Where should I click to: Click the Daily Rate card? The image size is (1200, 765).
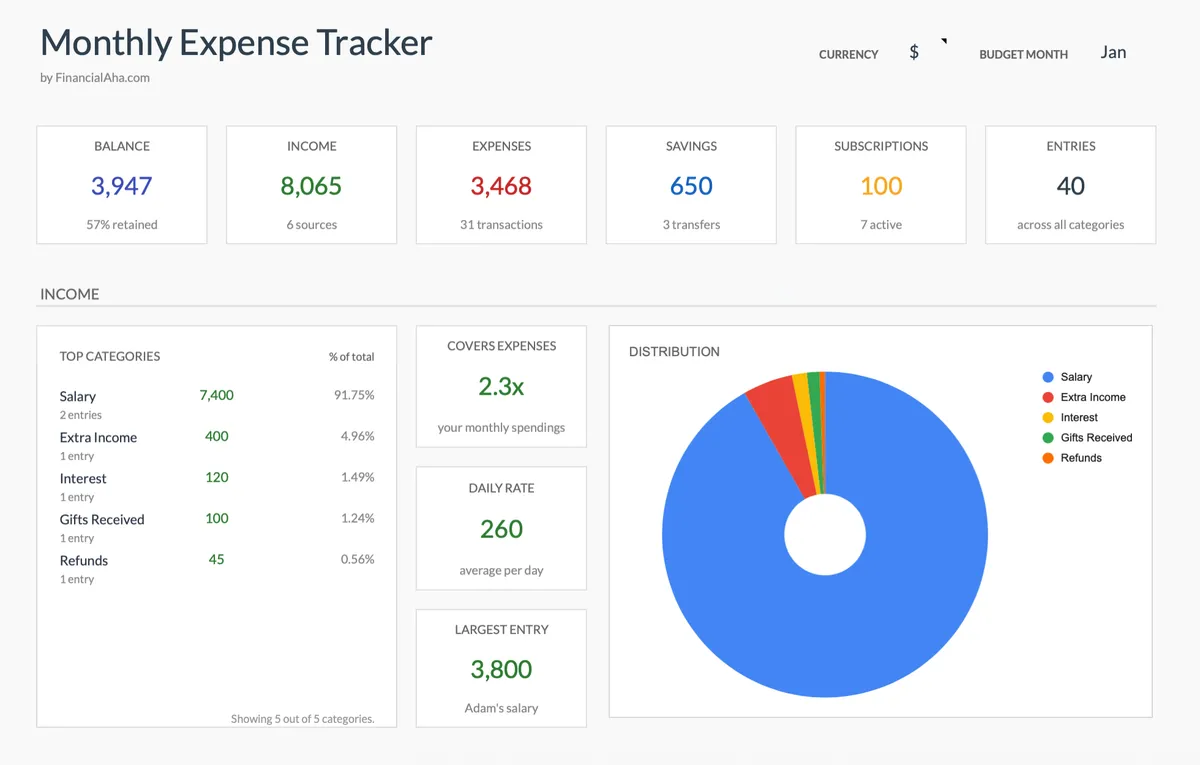[501, 528]
